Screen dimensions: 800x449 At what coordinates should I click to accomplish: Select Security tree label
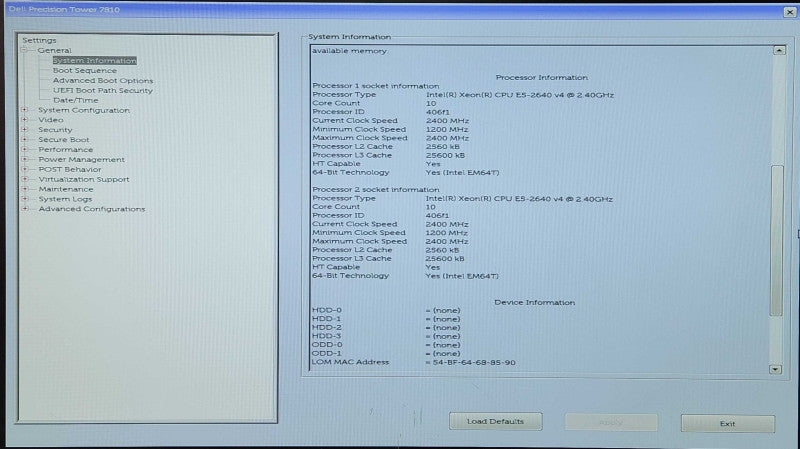55,130
